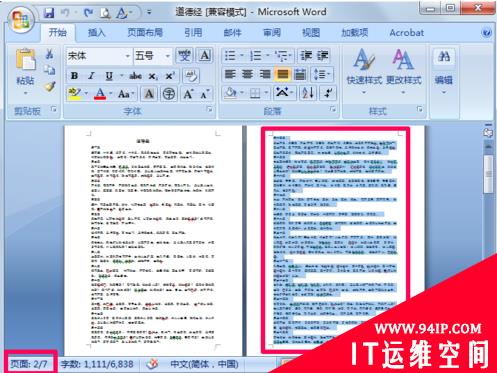This screenshot has width=497, height=373.
Task: Open the 更改样式 change styles button
Action: click(404, 71)
